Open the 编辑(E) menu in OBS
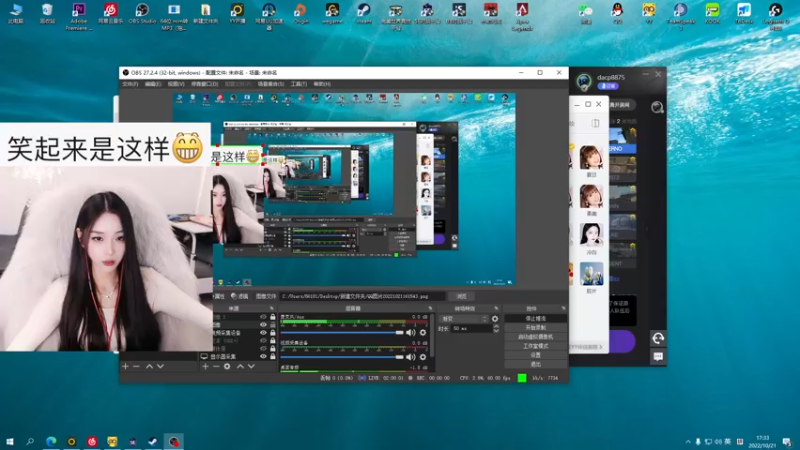800x450 pixels. click(153, 84)
